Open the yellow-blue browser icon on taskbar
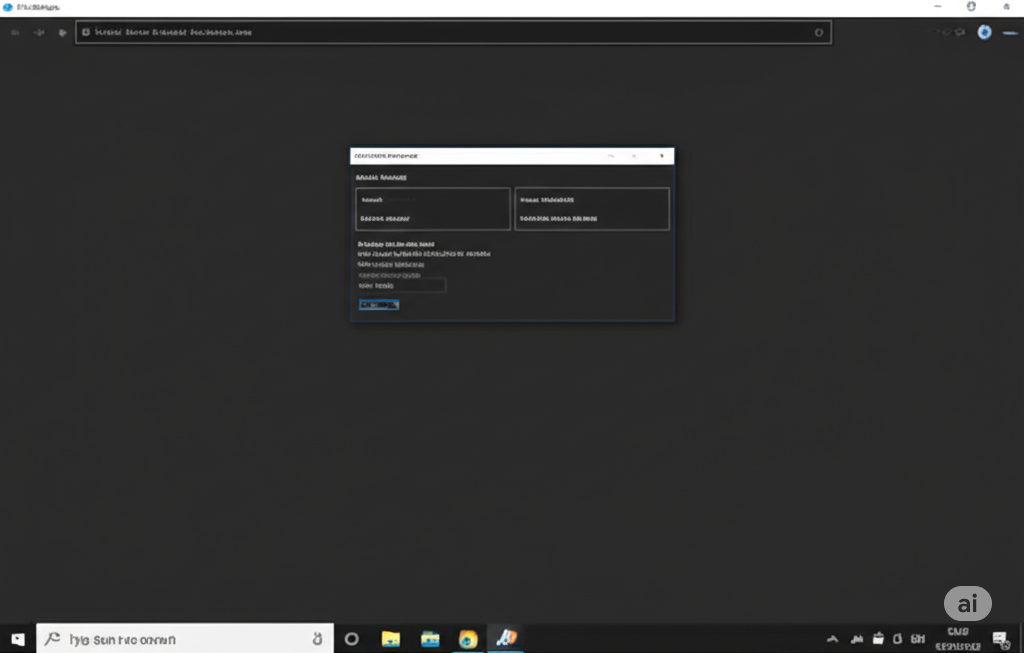Screen dimensions: 1024x653 coord(468,639)
